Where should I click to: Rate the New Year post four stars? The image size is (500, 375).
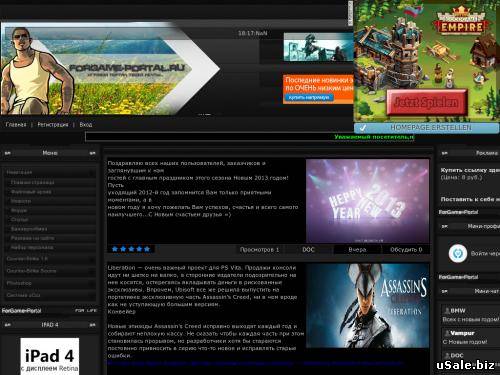pos(139,249)
